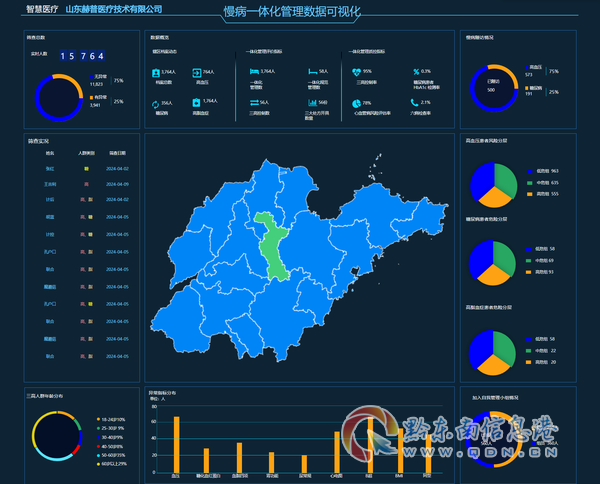This screenshot has width=600, height=484.
Task: Click the swap arrows icon beside 56人
Action: (254, 103)
